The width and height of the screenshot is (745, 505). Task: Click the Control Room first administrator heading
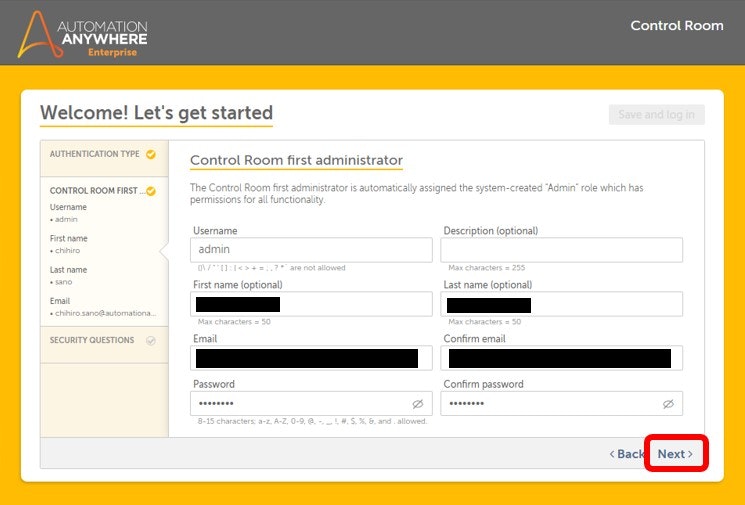pos(296,160)
